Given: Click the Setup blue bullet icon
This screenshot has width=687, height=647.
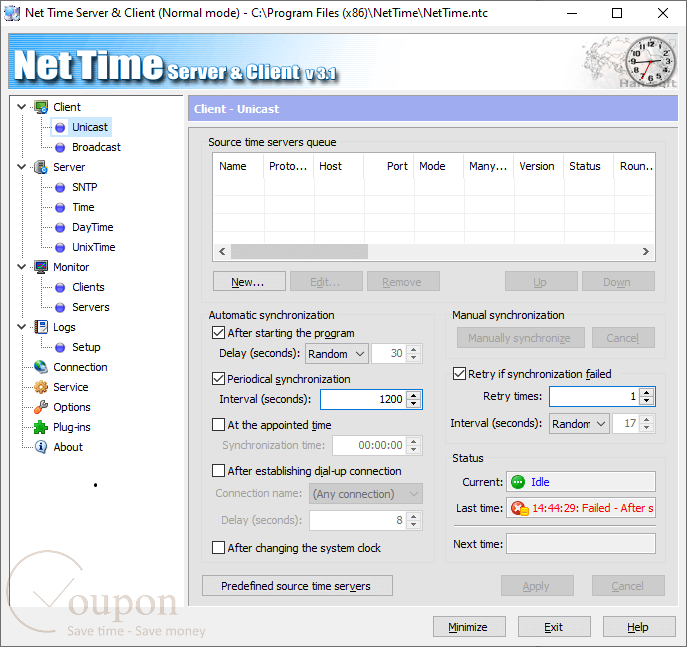Looking at the screenshot, I should (60, 347).
